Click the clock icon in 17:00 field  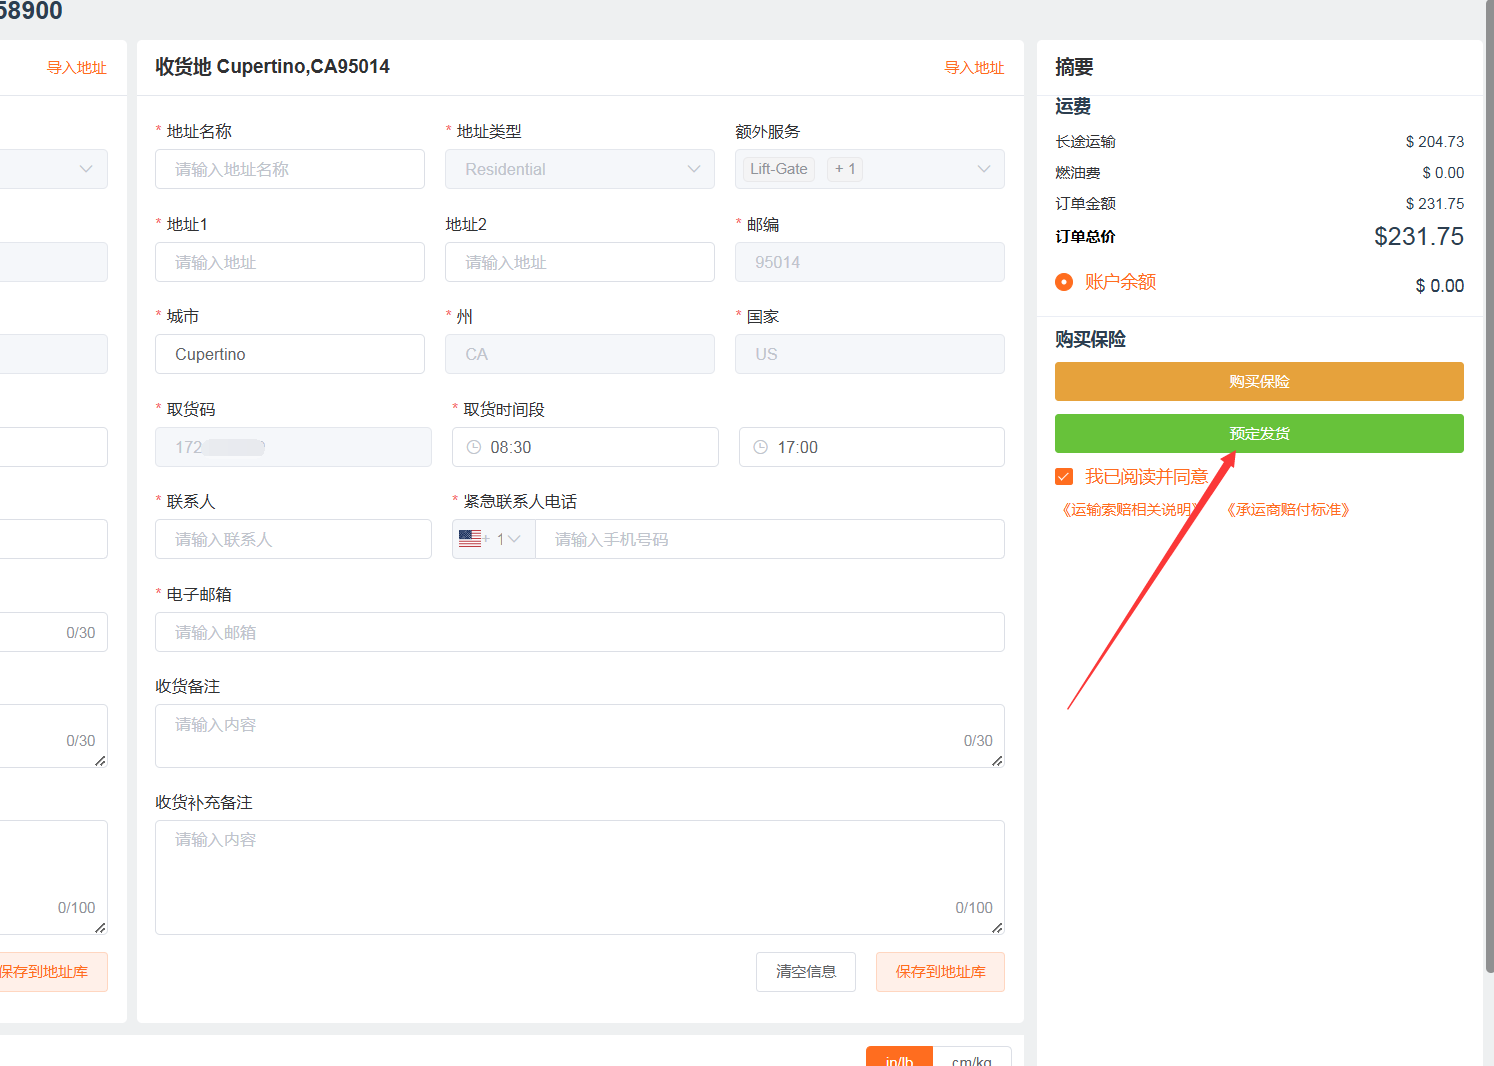[761, 447]
